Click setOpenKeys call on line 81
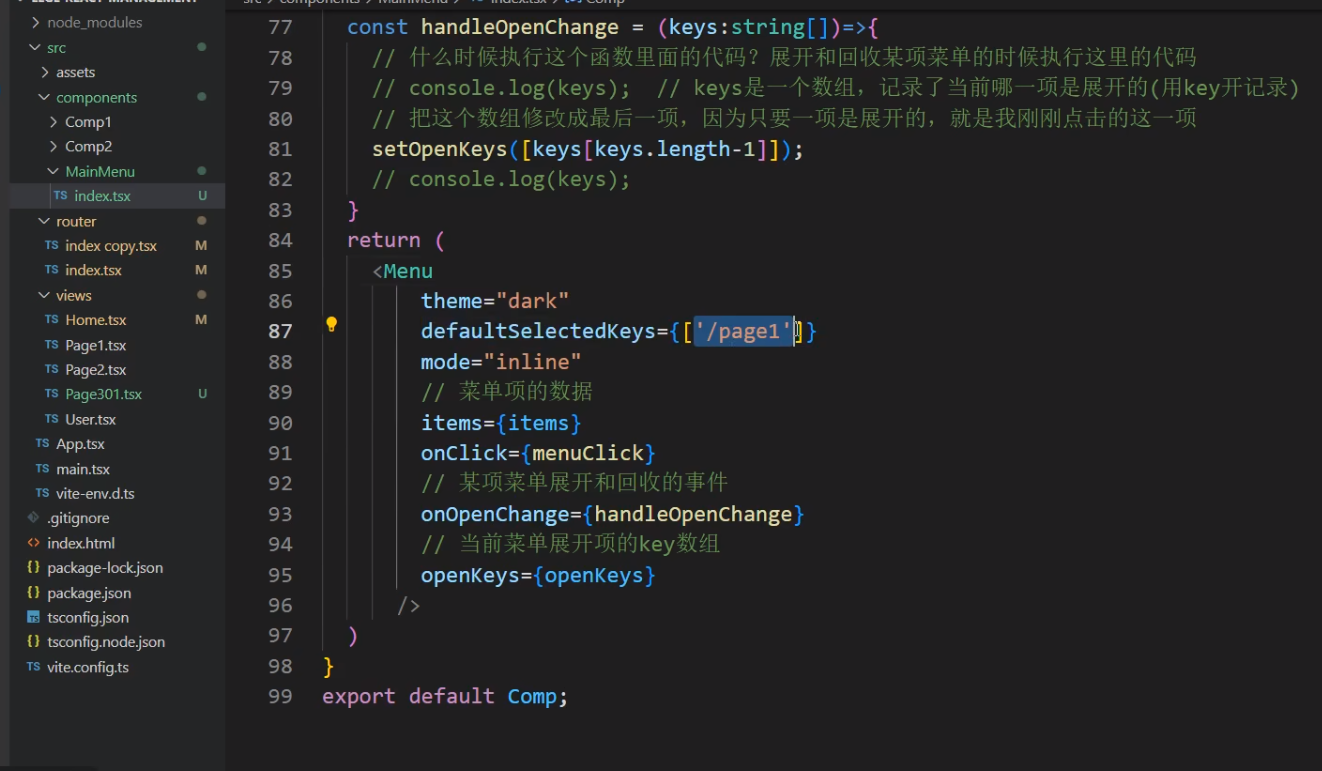The height and width of the screenshot is (771, 1322). click(x=440, y=149)
